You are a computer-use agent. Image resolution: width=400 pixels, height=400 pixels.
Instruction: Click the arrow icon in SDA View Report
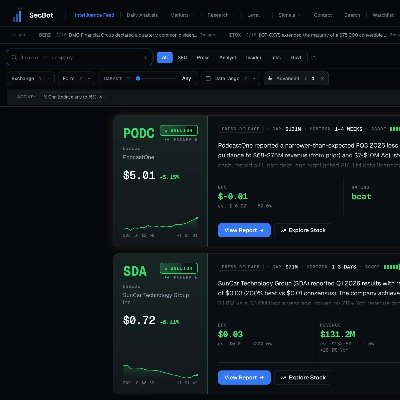point(262,378)
